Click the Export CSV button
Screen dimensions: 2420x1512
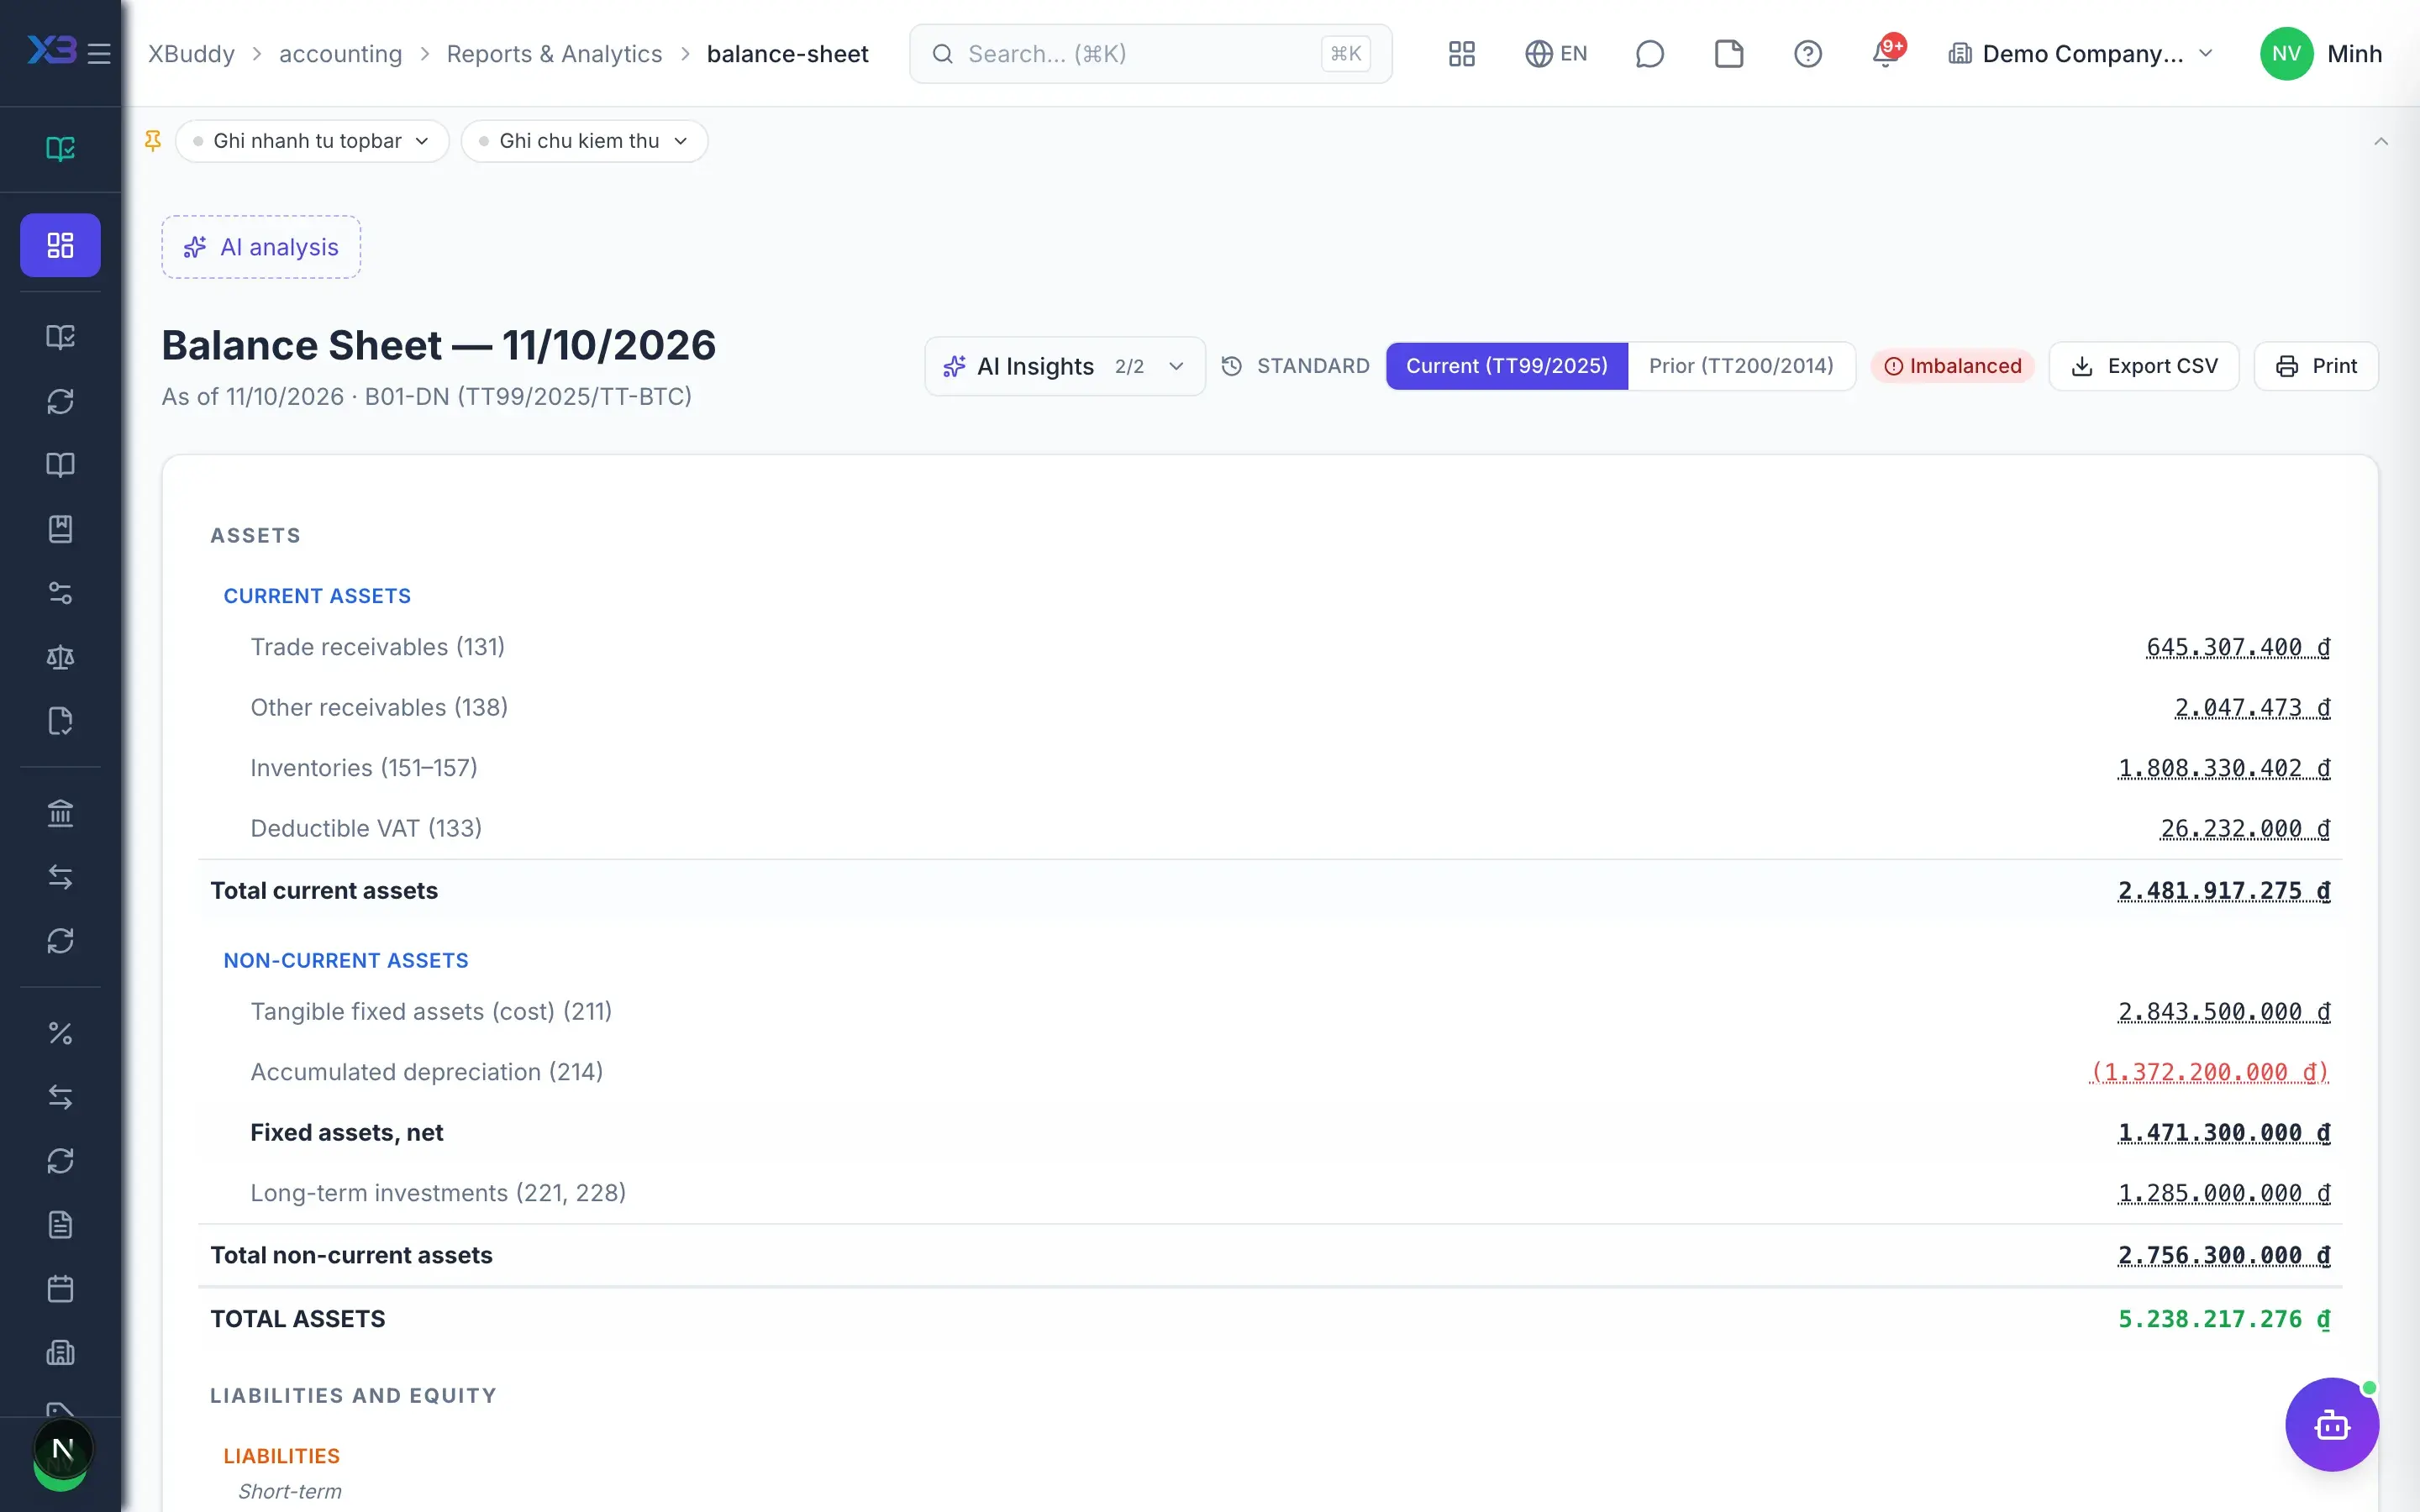[2143, 366]
